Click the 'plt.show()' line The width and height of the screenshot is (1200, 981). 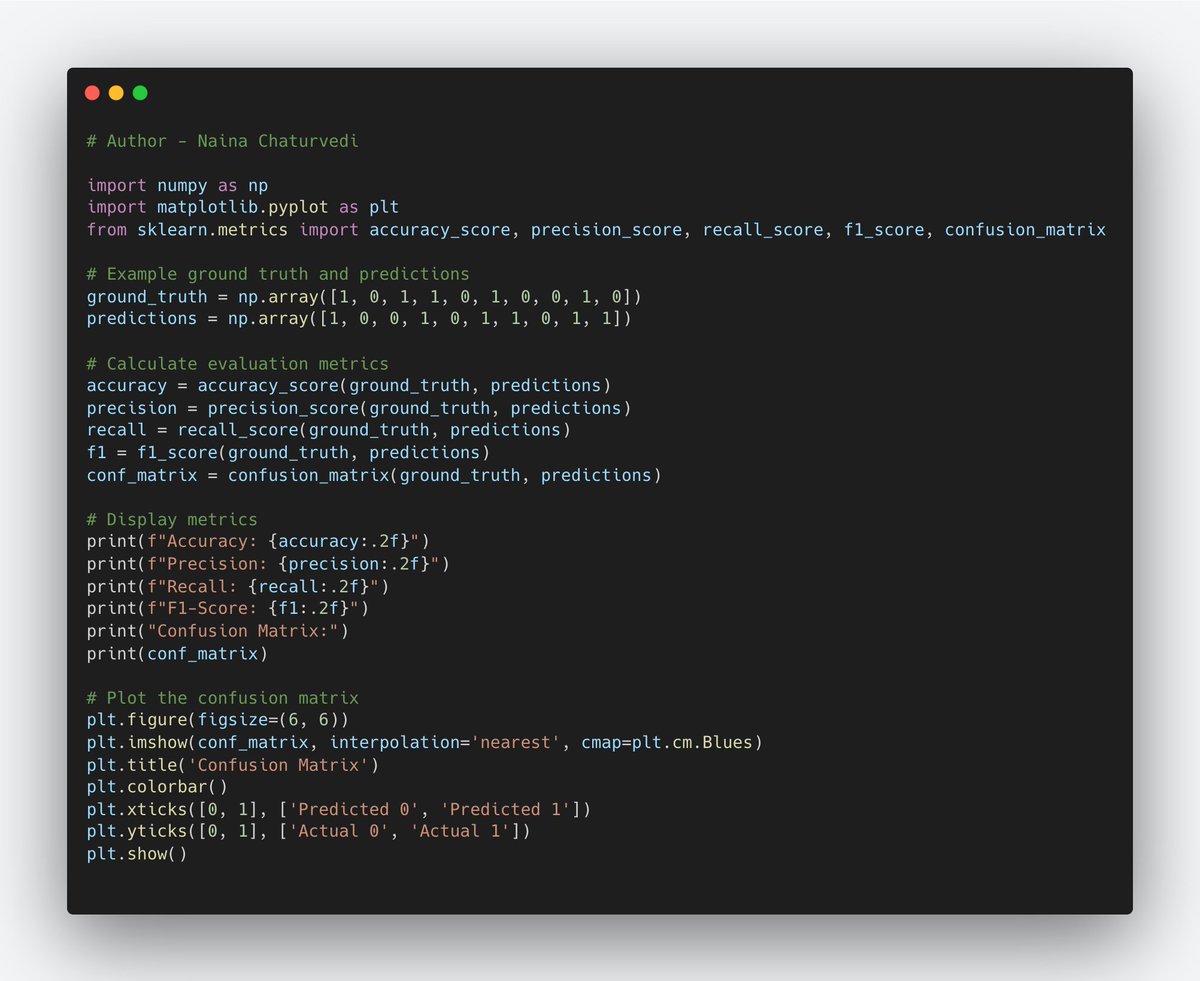click(x=137, y=854)
